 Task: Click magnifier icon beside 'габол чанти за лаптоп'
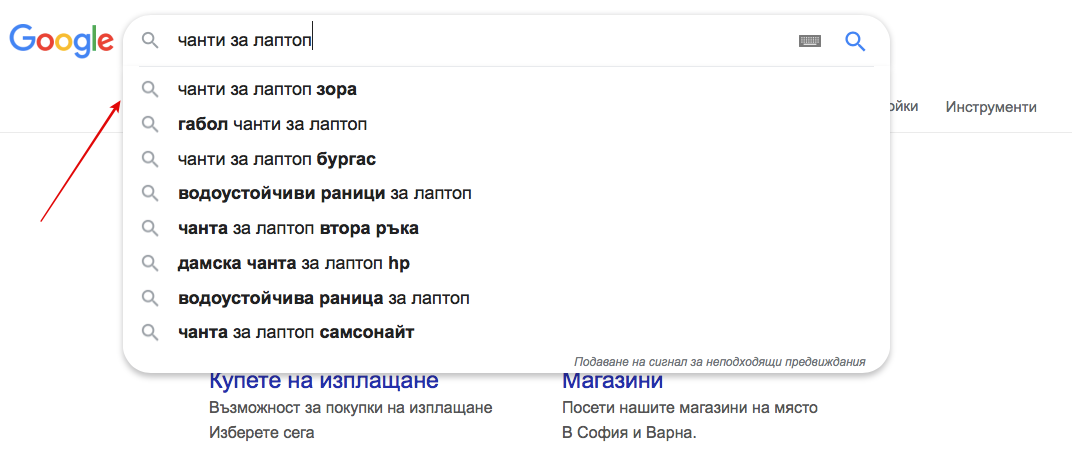tap(150, 124)
